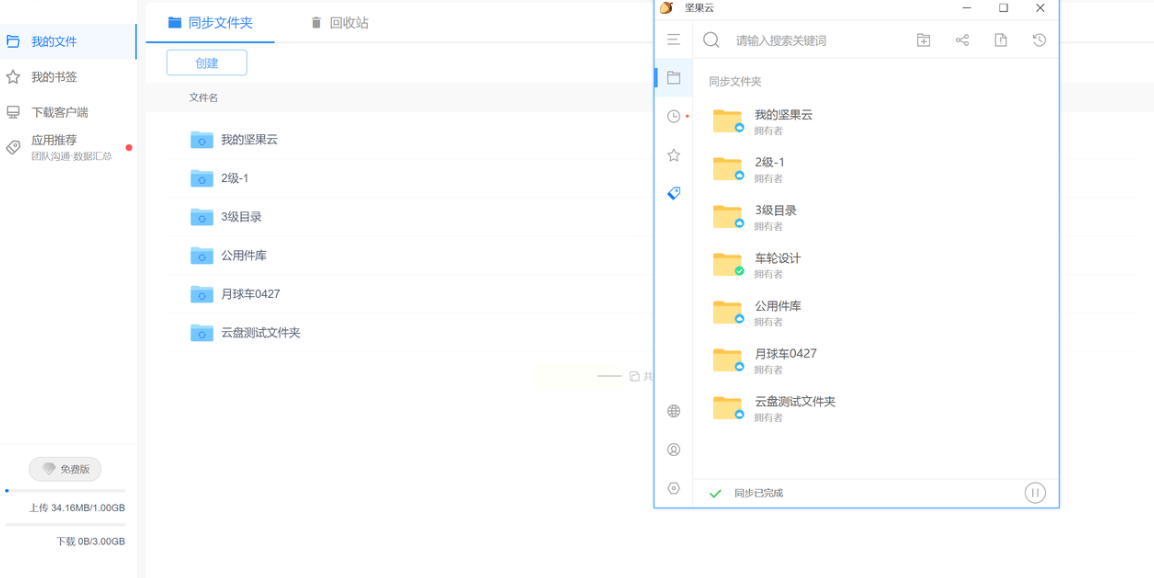Image resolution: width=1154 pixels, height=578 pixels.
Task: Open 2级-1 folder name in client list
Action: [x=770, y=162]
